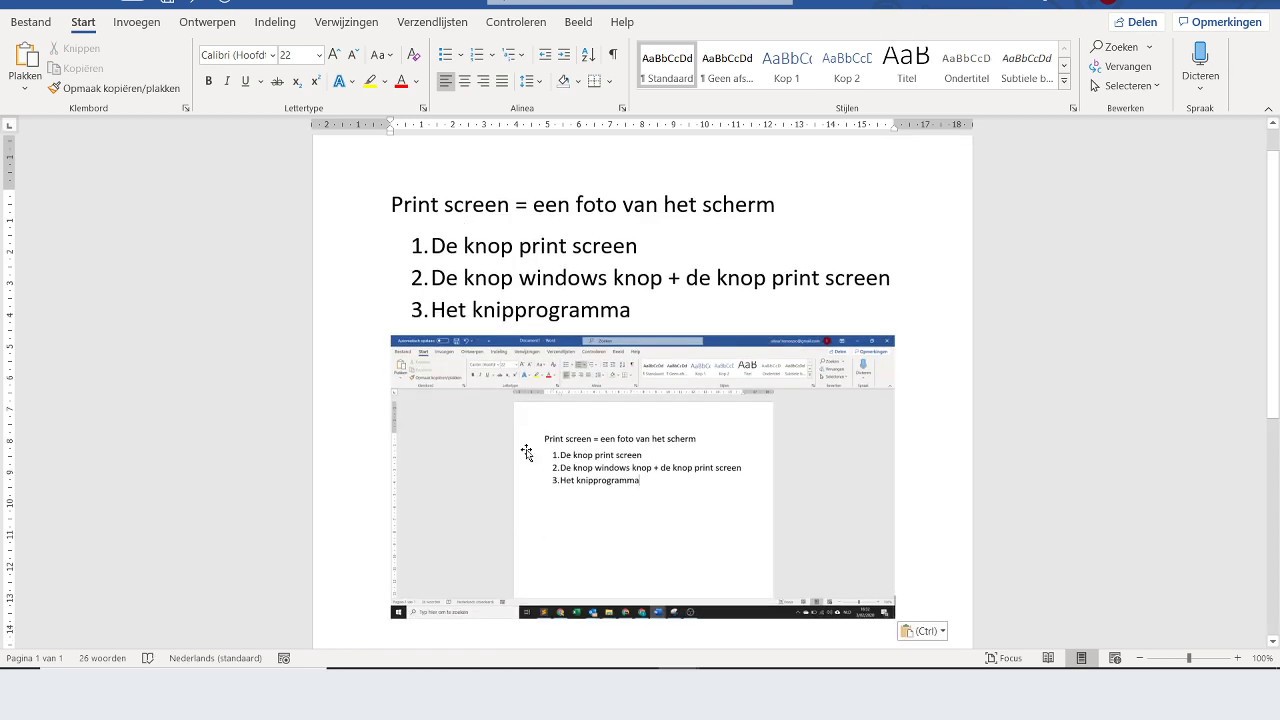1280x720 pixels.
Task: Justify the paragraph text
Action: pos(502,81)
